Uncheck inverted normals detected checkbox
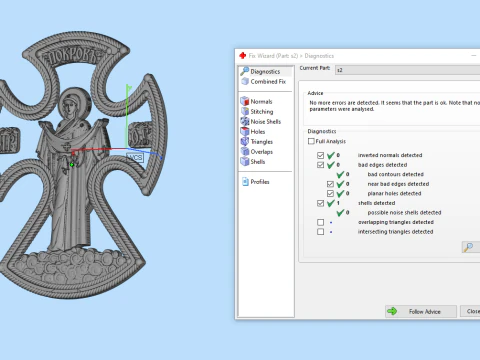 click(320, 155)
